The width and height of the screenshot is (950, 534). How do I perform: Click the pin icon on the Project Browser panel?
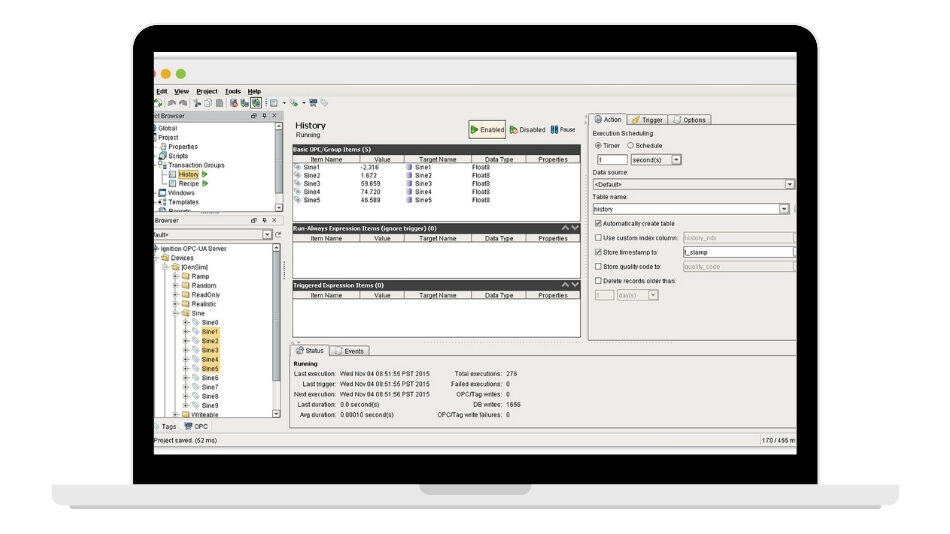point(264,116)
